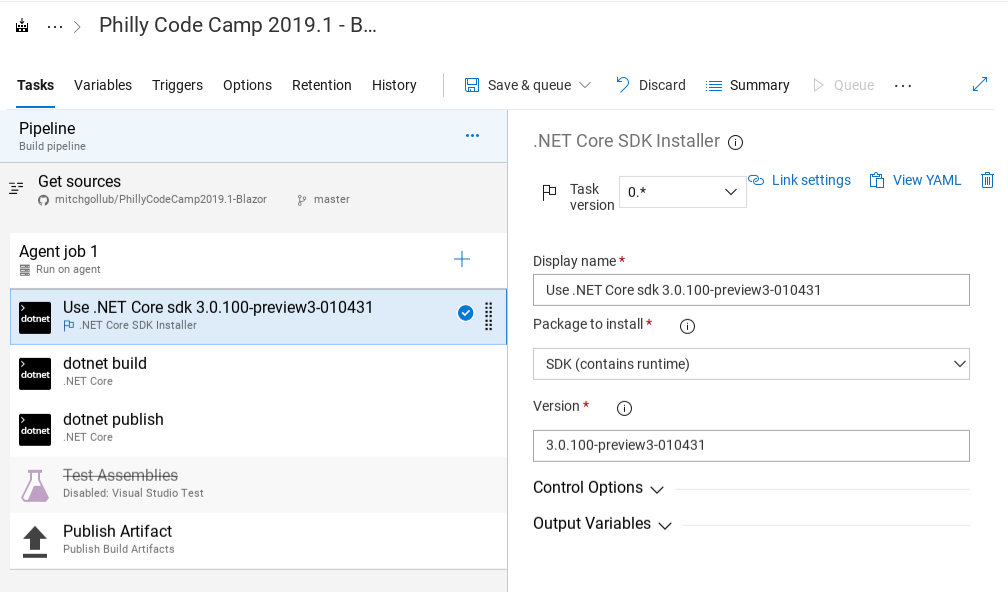This screenshot has width=1008, height=592.
Task: Click the pipeline title Philly Code Camp 2019.1
Action: click(x=238, y=25)
